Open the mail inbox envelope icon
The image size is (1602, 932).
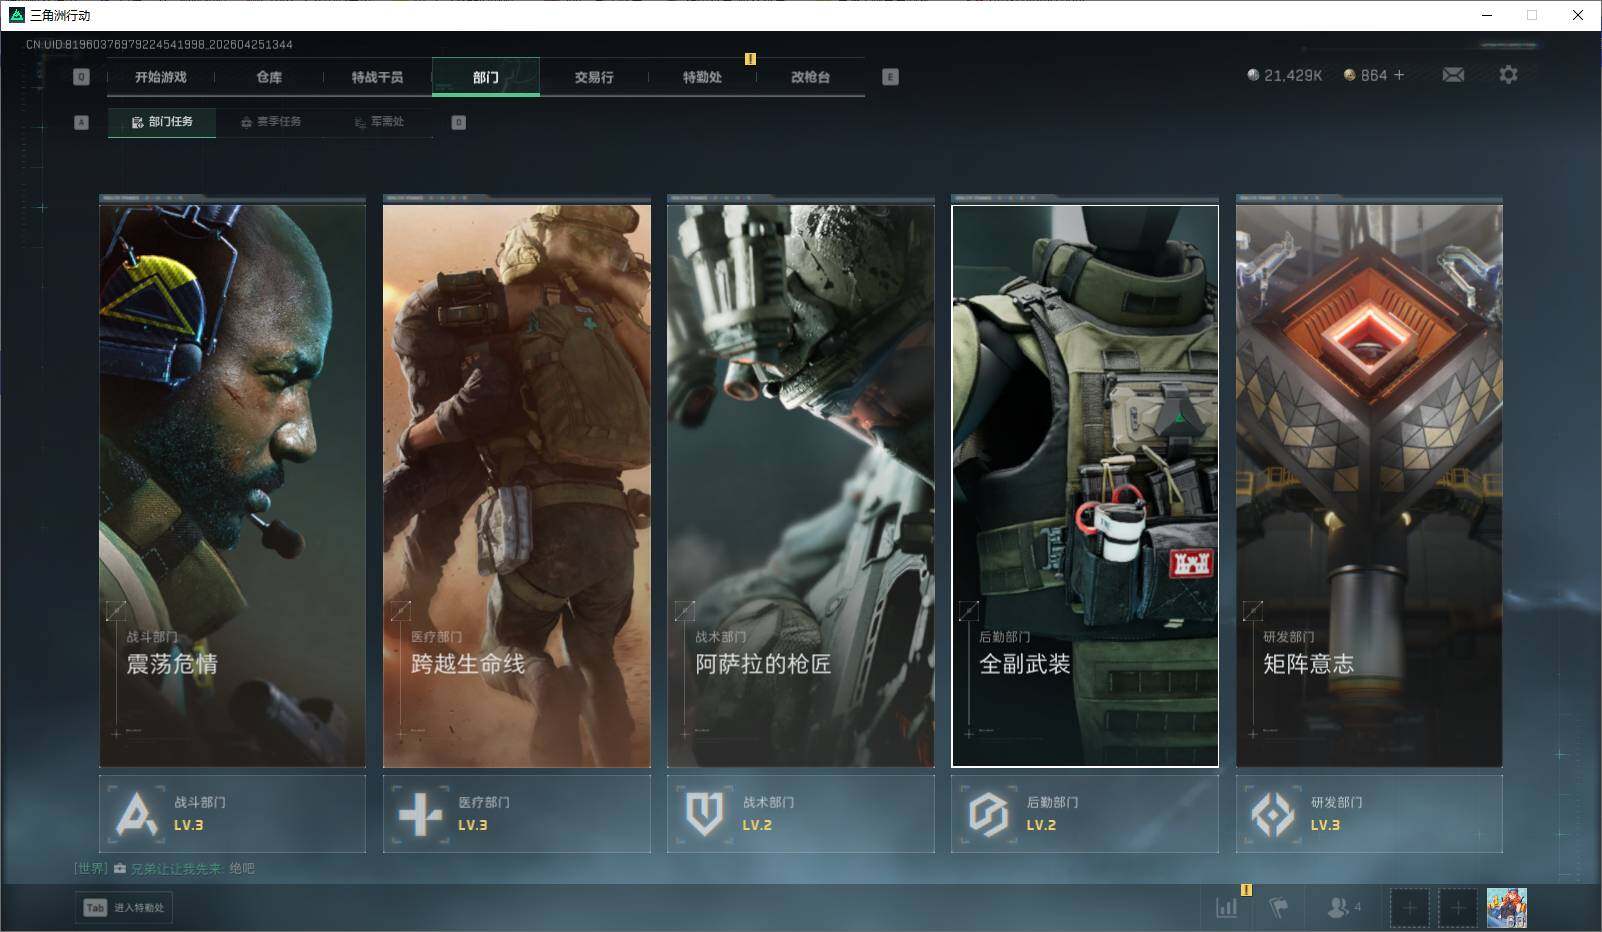pos(1453,75)
